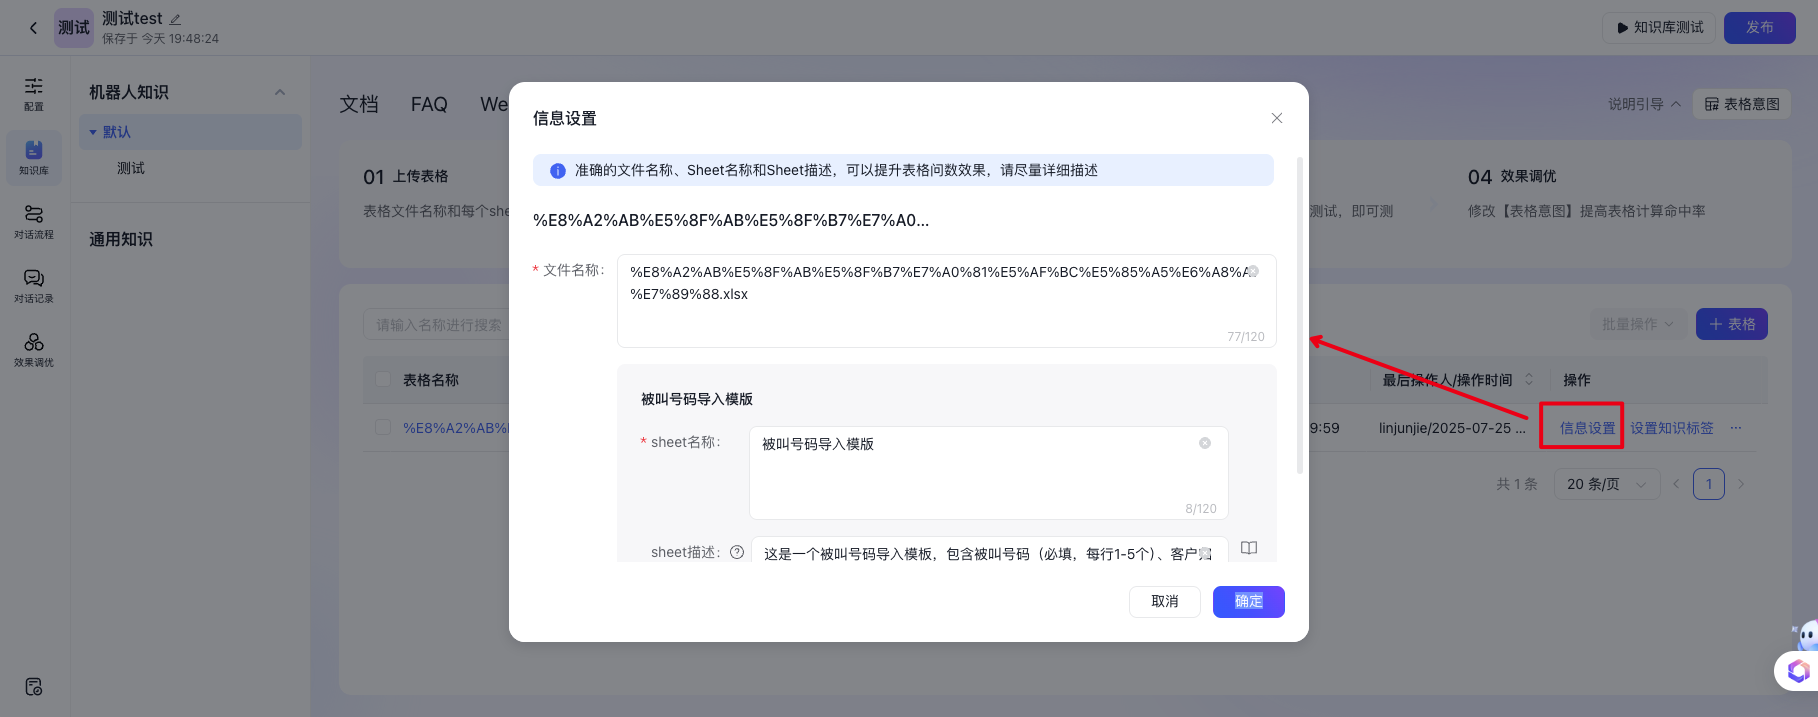Select the 知识库 knowledge base sidebar icon
Viewport: 1818px width, 717px height.
34,157
